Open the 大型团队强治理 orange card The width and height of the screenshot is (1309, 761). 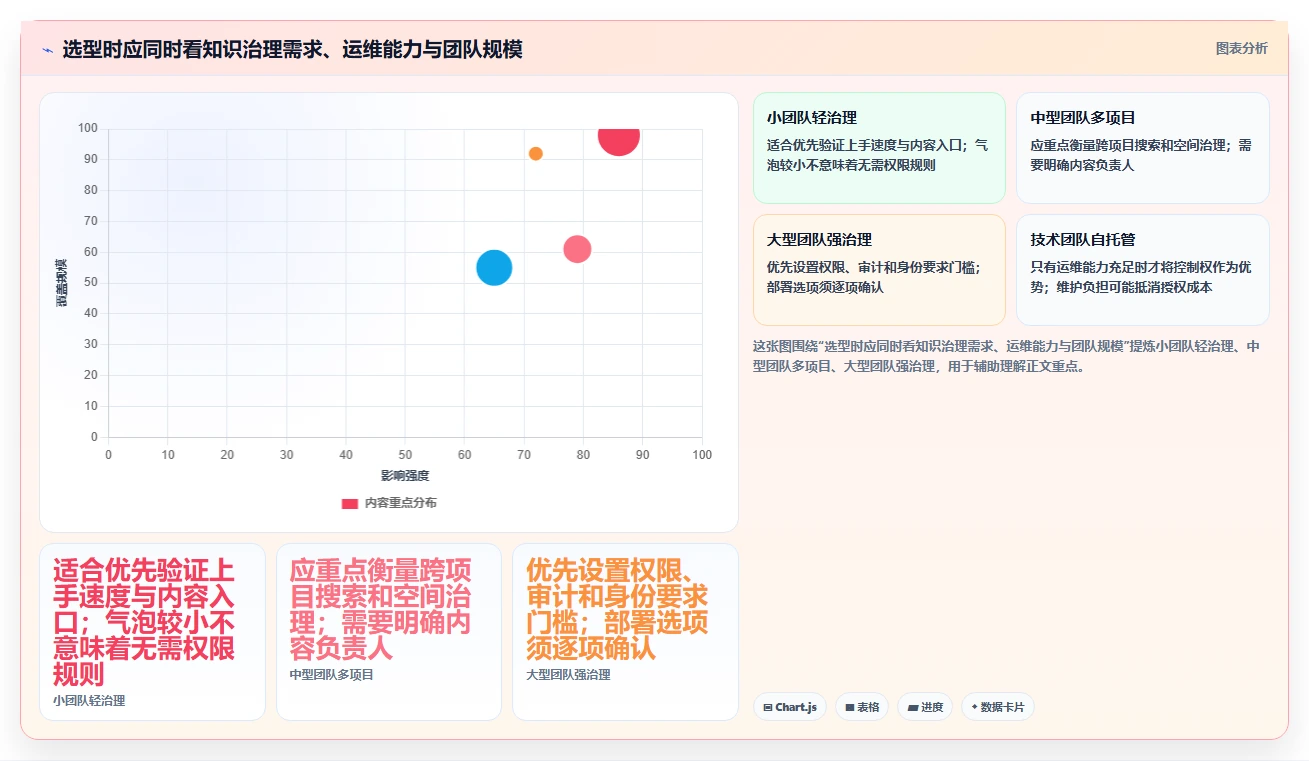click(x=879, y=270)
